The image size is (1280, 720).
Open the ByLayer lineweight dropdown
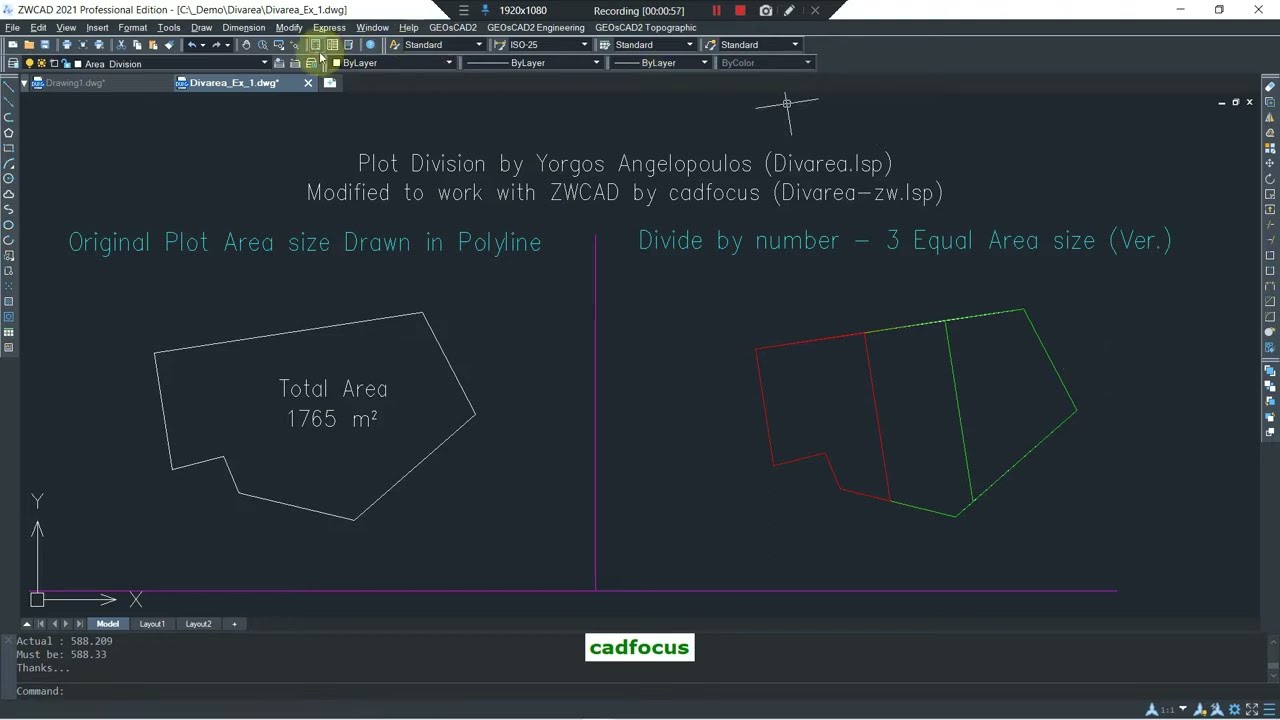click(704, 63)
